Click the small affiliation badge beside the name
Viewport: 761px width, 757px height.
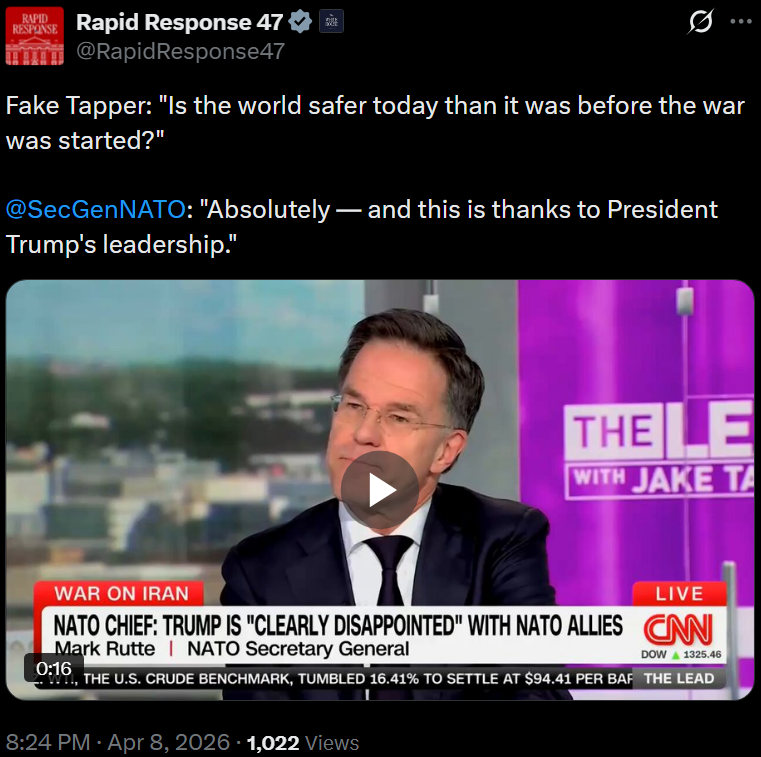click(331, 21)
